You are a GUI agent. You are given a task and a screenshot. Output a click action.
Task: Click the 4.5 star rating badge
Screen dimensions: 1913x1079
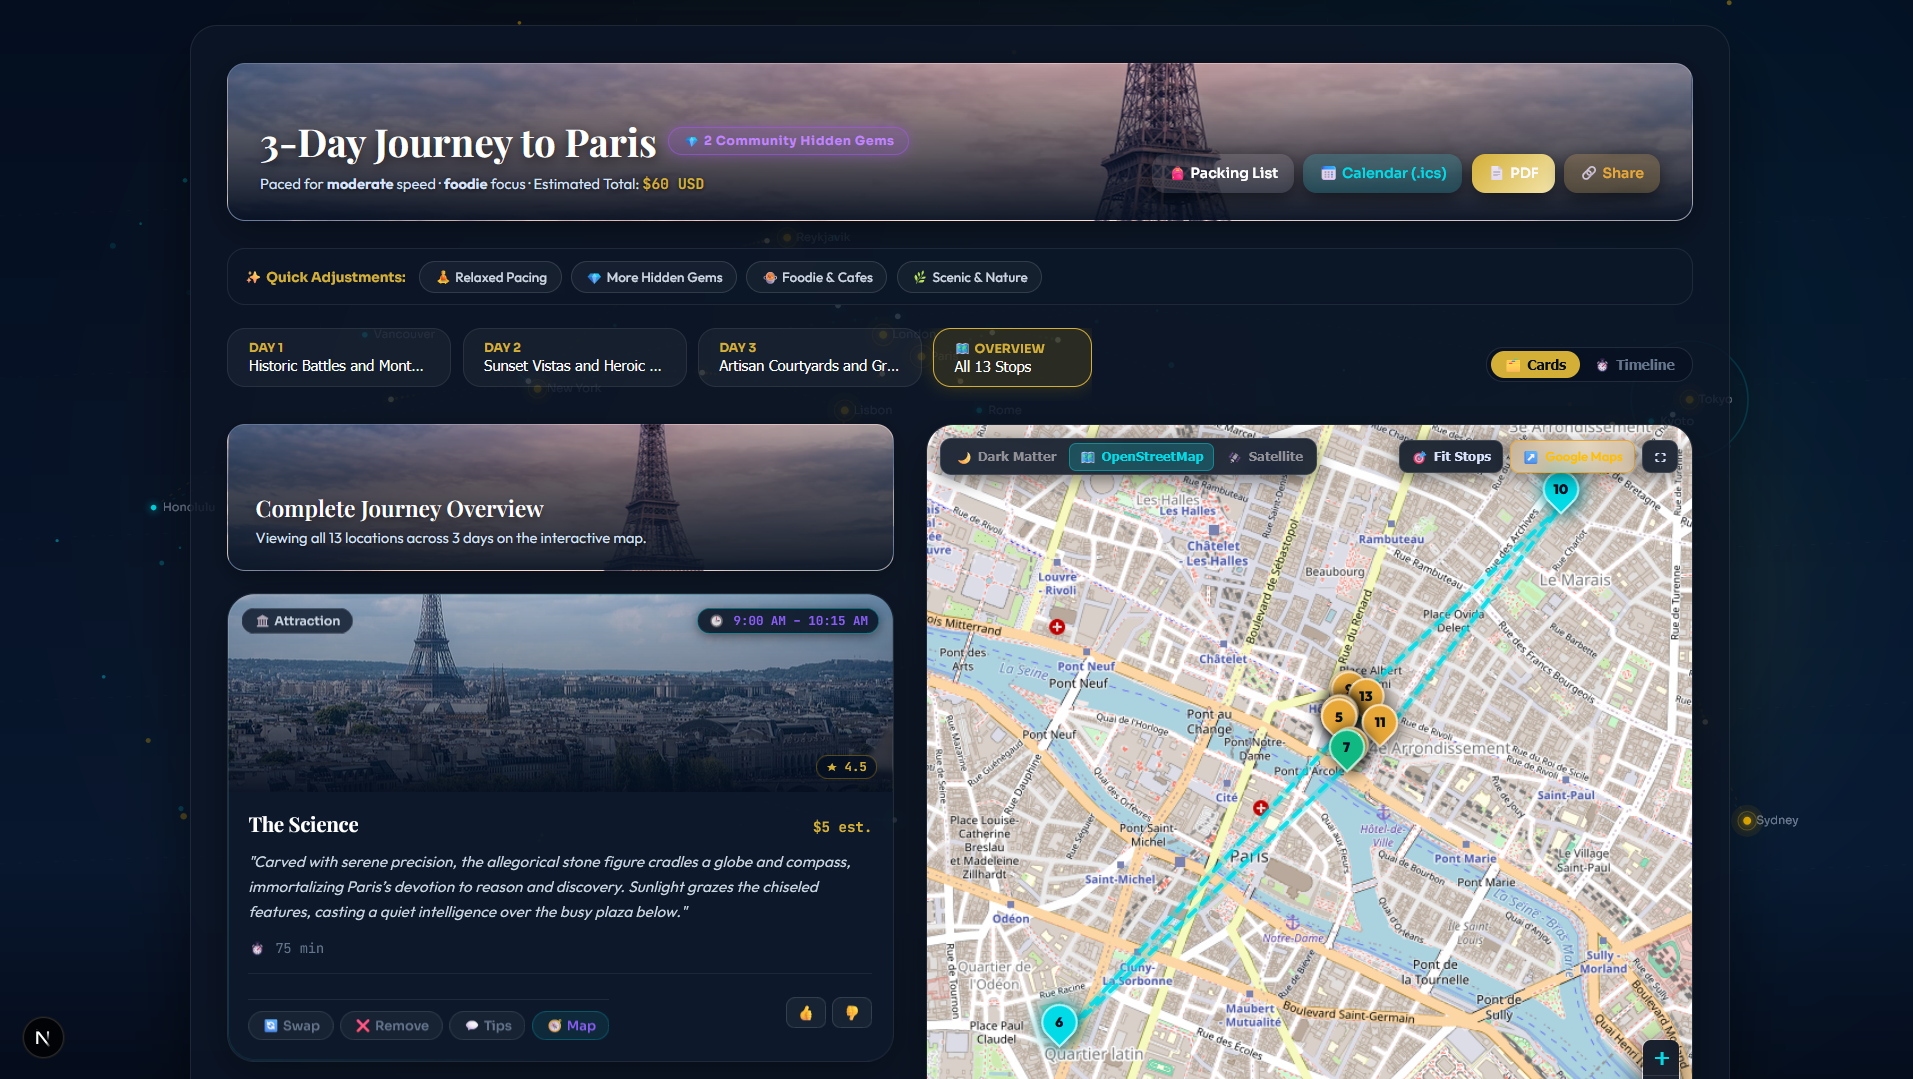click(846, 767)
